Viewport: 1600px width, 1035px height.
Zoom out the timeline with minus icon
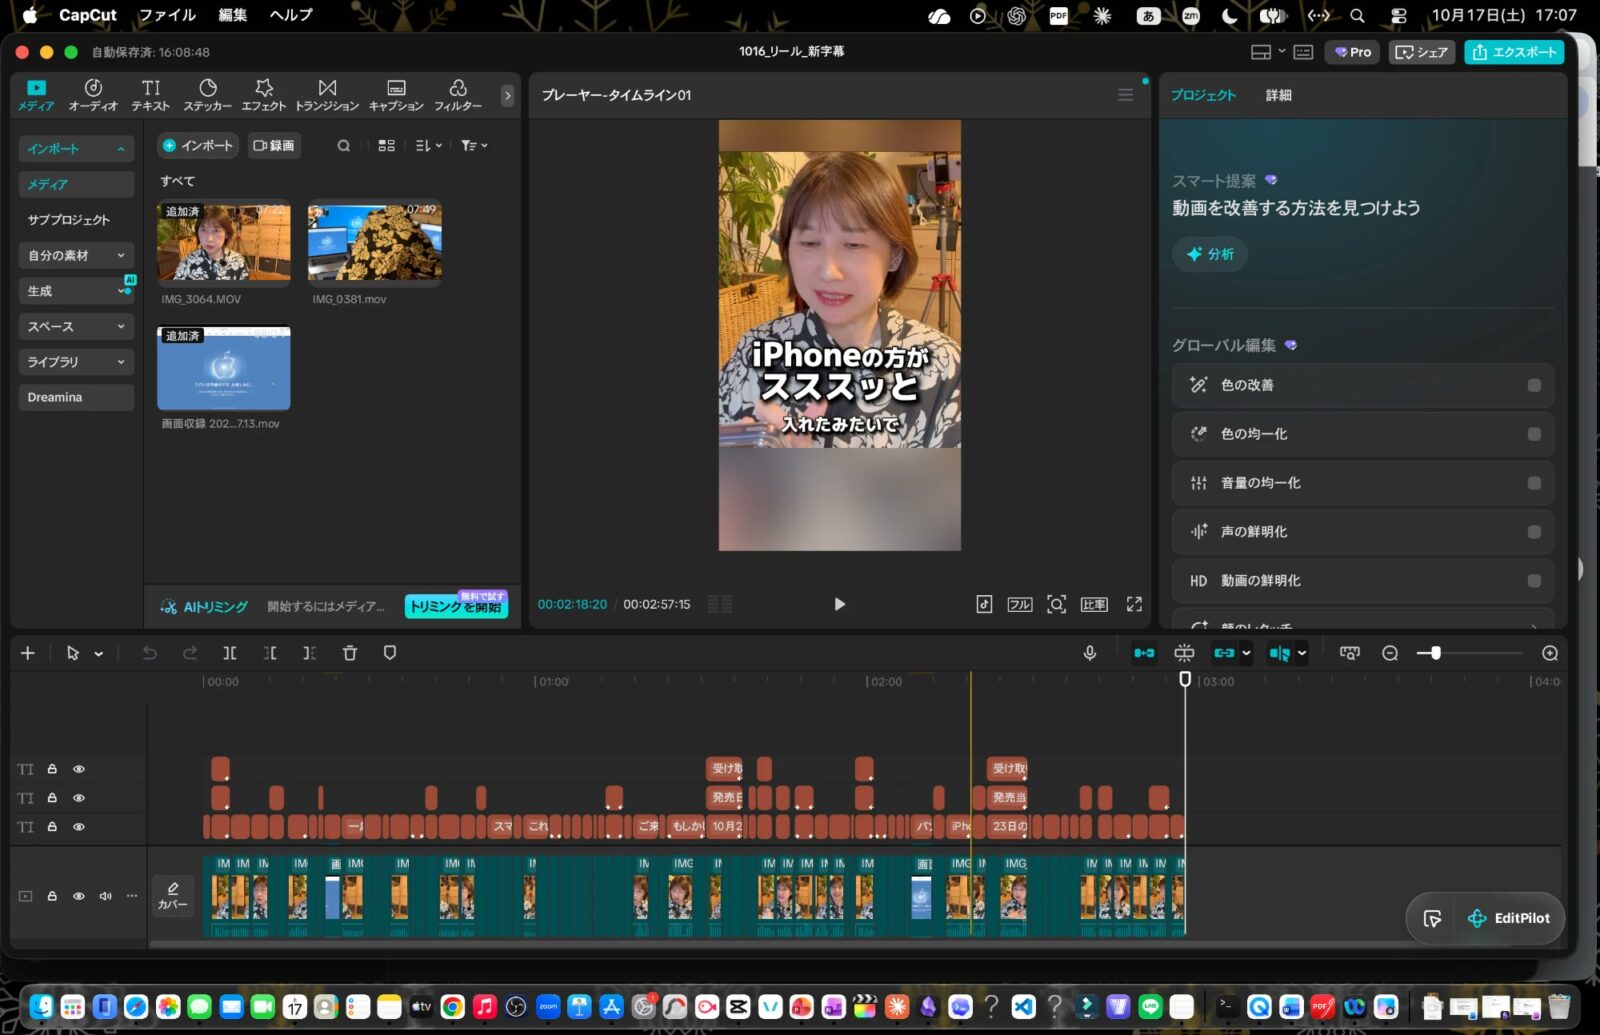(x=1390, y=653)
